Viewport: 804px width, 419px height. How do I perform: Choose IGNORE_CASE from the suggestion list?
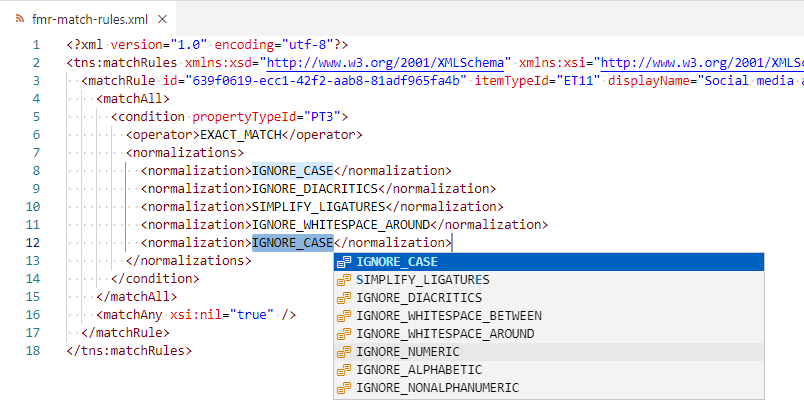coord(549,262)
